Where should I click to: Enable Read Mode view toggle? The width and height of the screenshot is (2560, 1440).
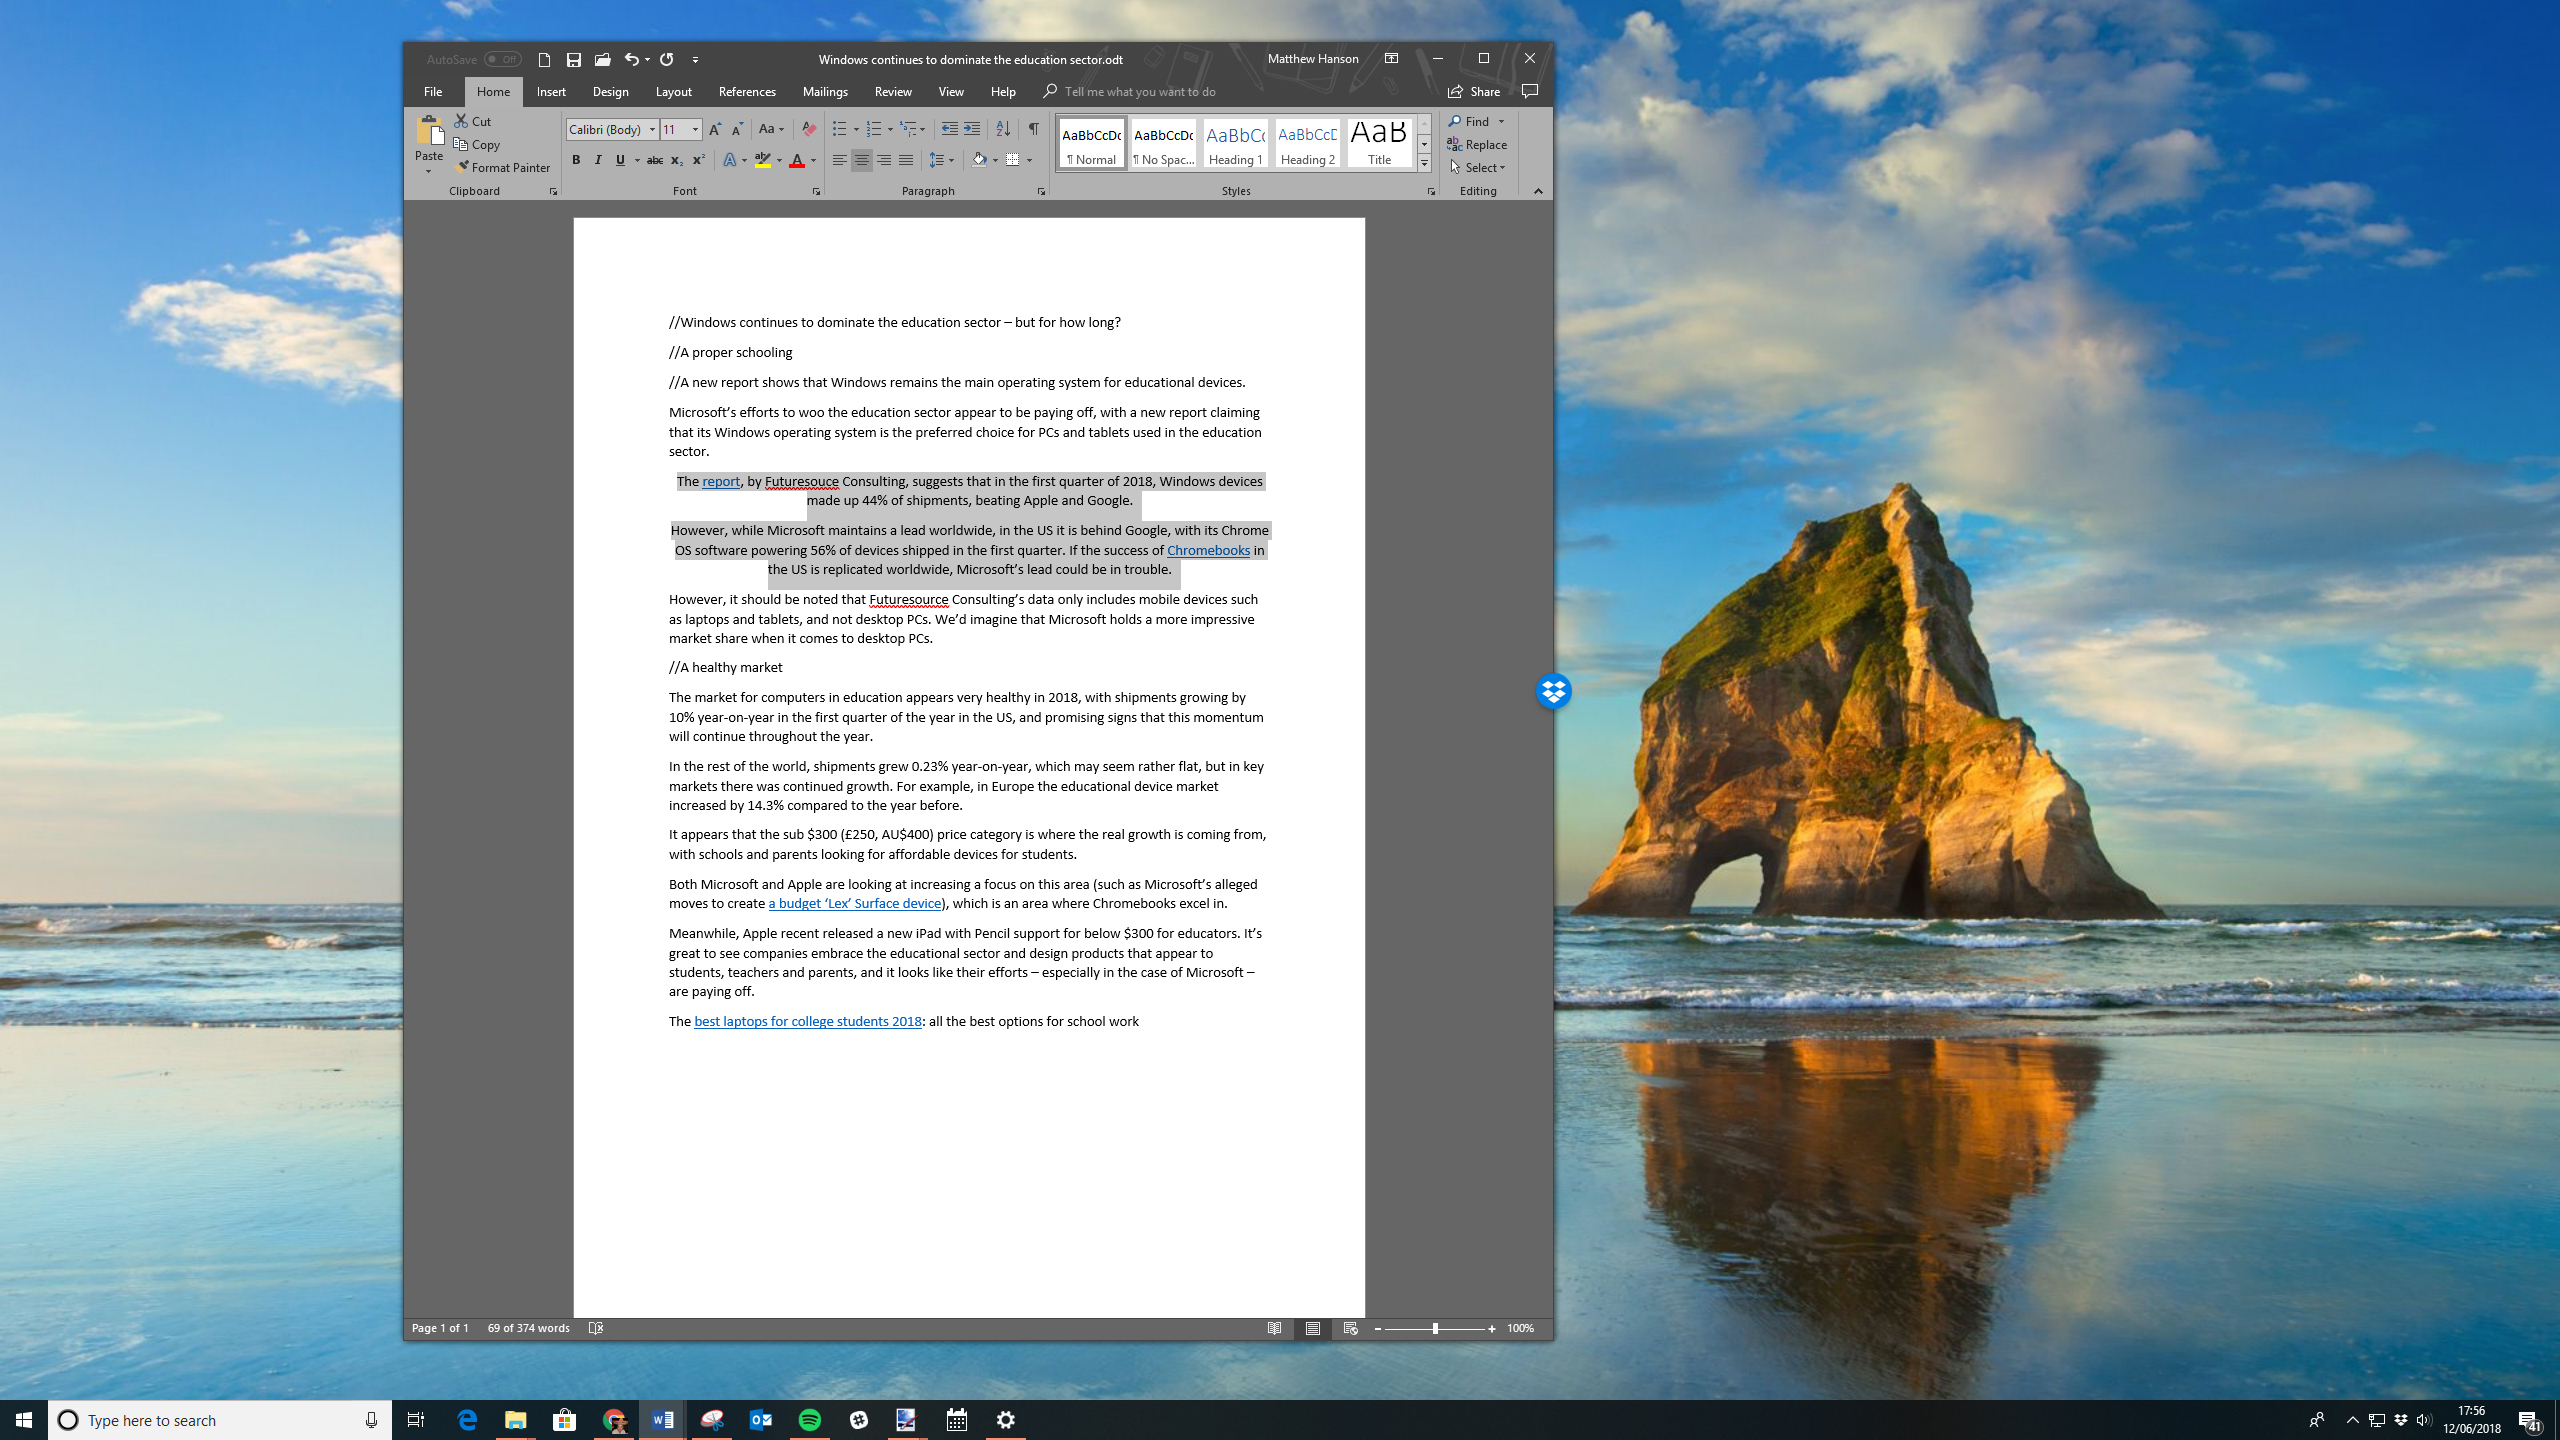pos(1273,1327)
